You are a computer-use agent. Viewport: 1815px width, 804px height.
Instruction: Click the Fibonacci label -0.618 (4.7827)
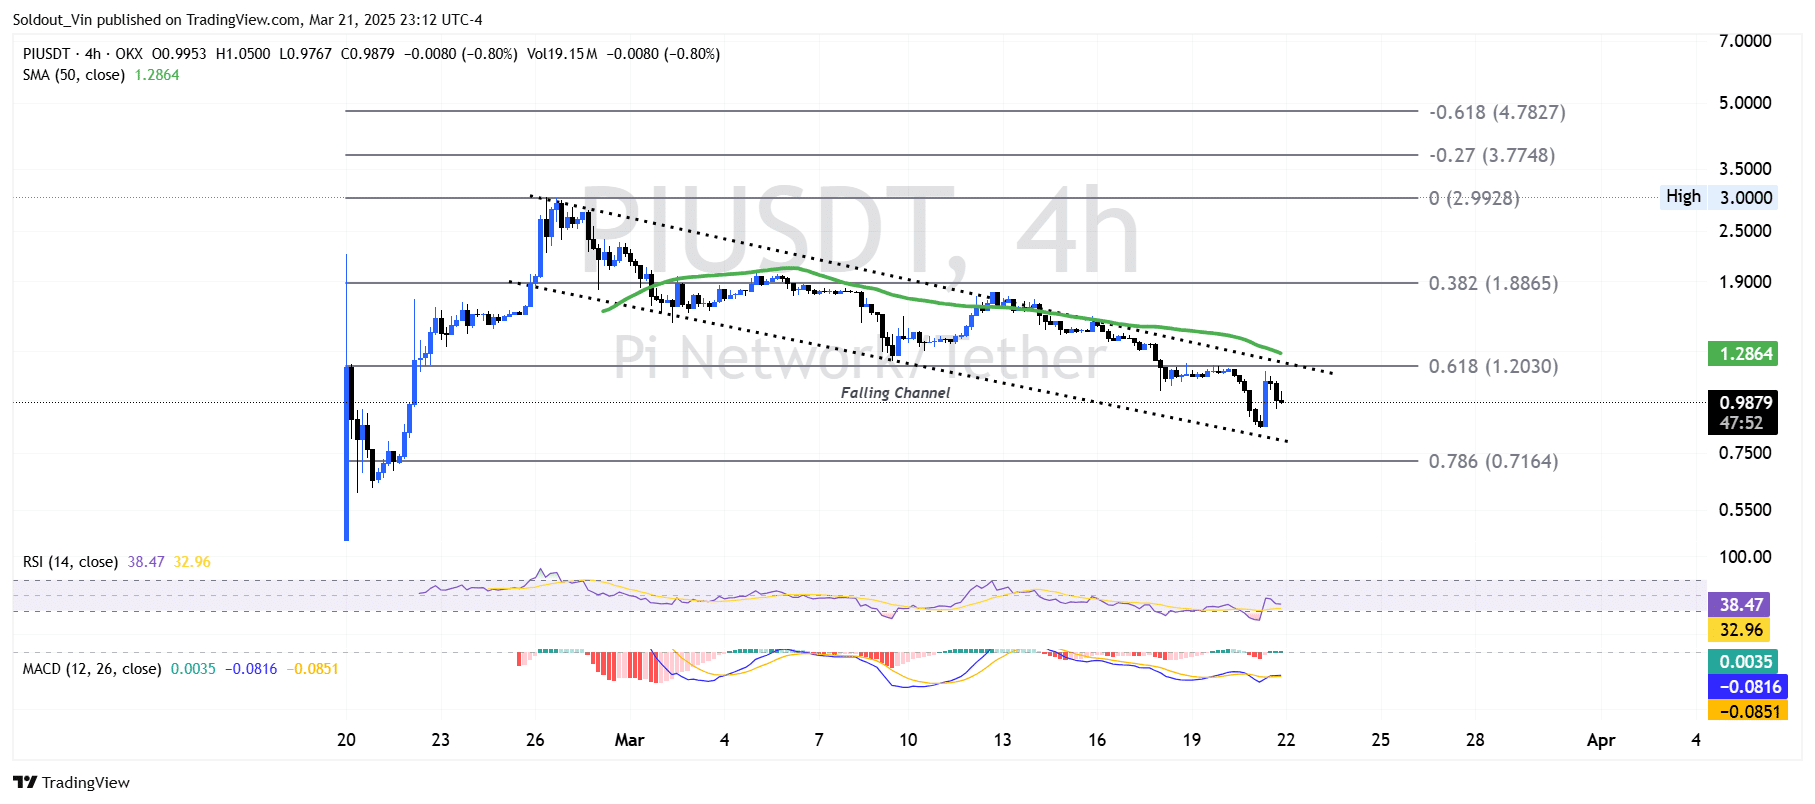pyautogui.click(x=1497, y=112)
